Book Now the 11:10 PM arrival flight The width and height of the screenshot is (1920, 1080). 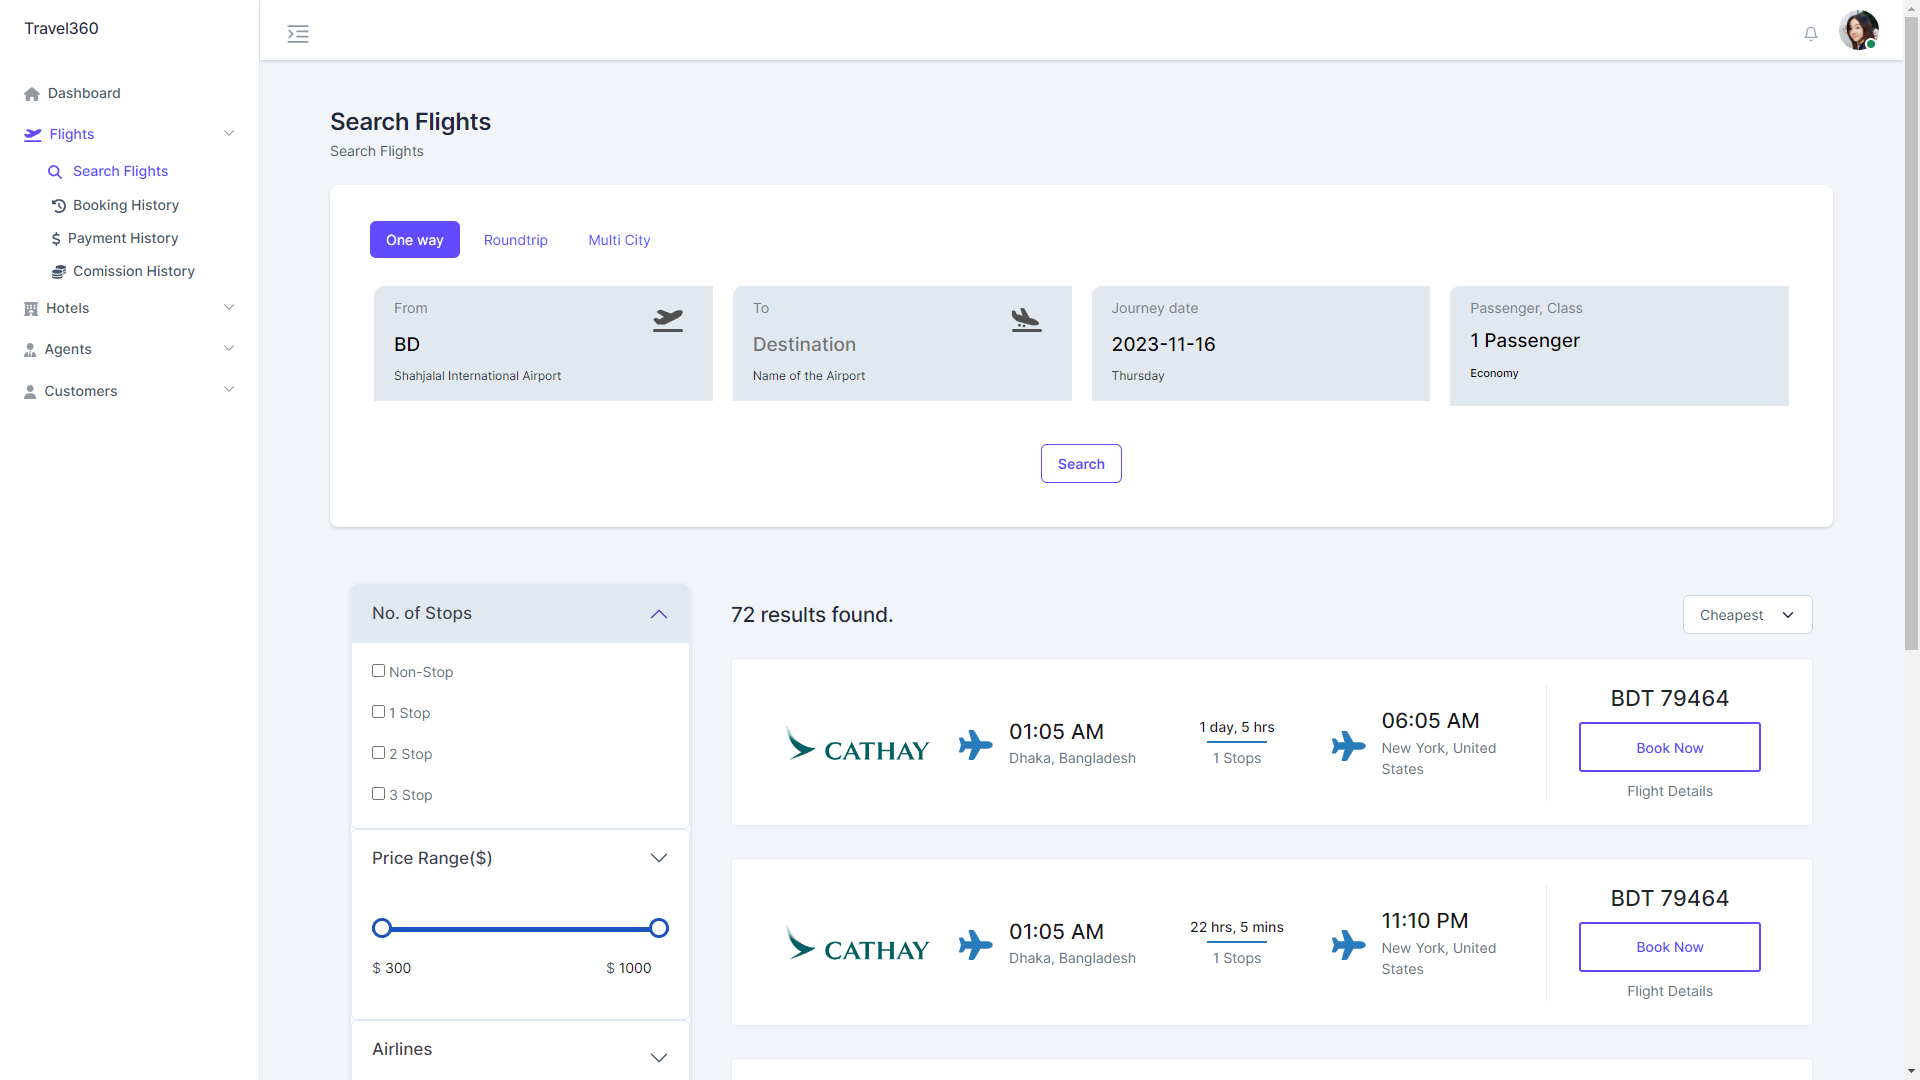(x=1669, y=947)
